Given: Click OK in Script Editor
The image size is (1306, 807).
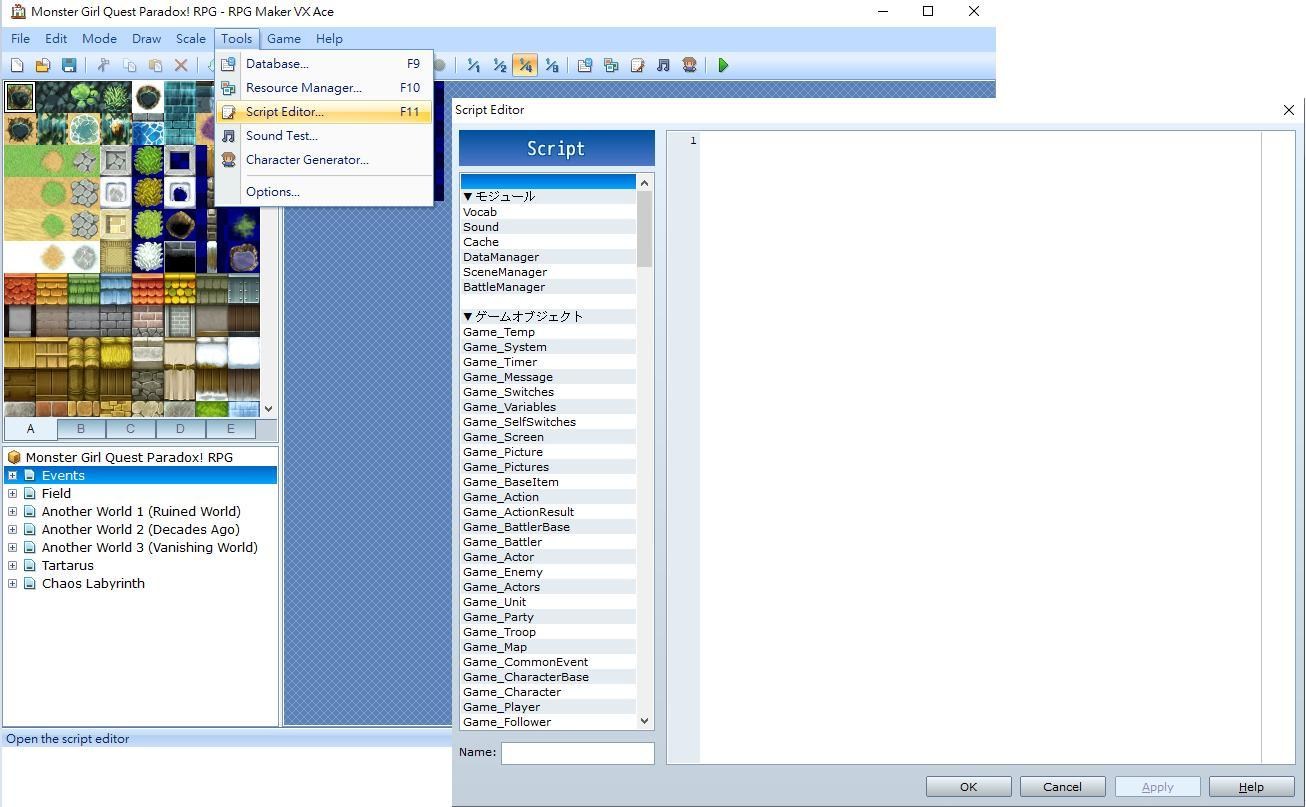Looking at the screenshot, I should click(968, 787).
